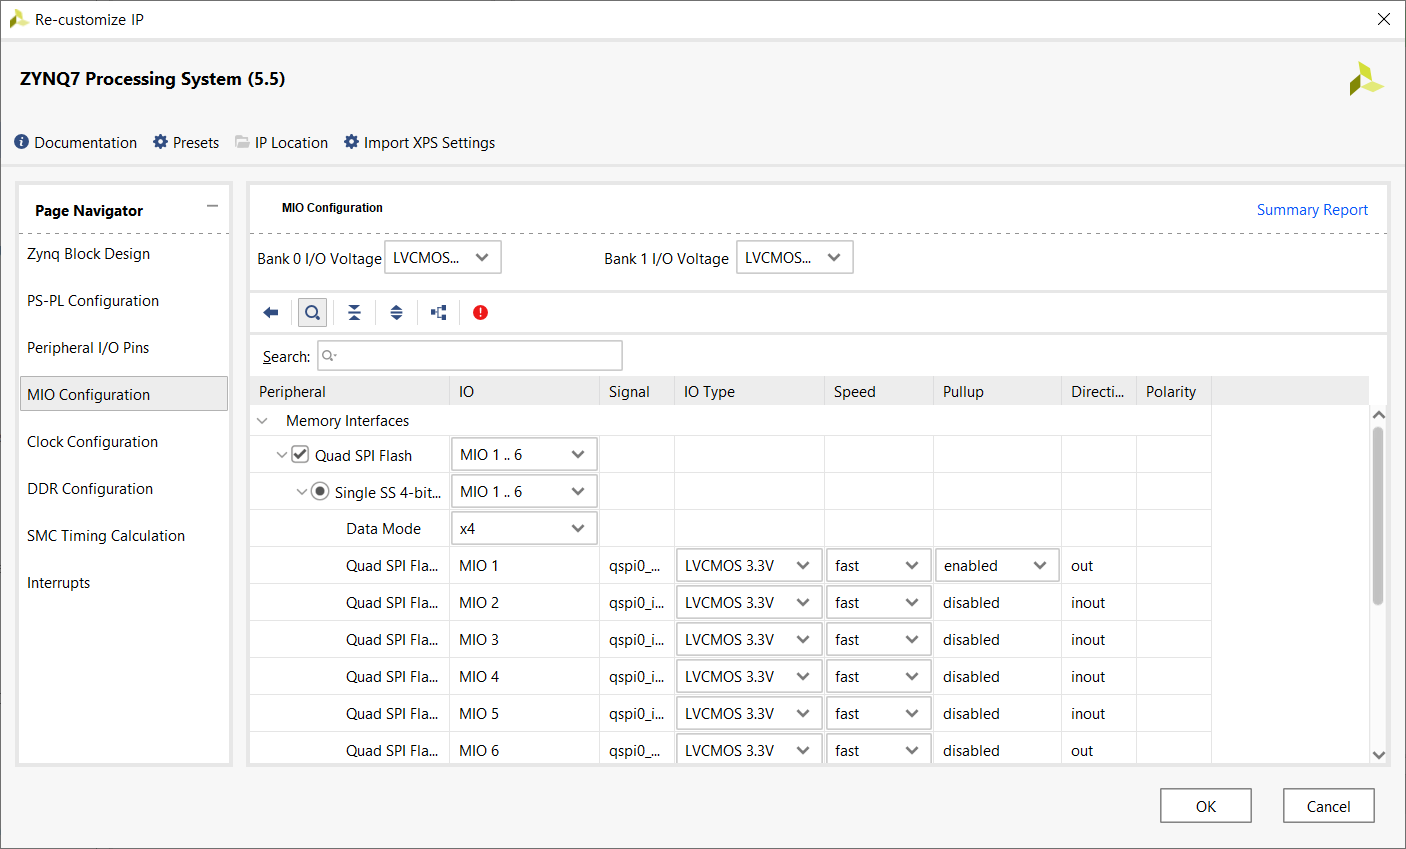
Task: Go to SMC Timing Calculation page
Action: tap(124, 536)
